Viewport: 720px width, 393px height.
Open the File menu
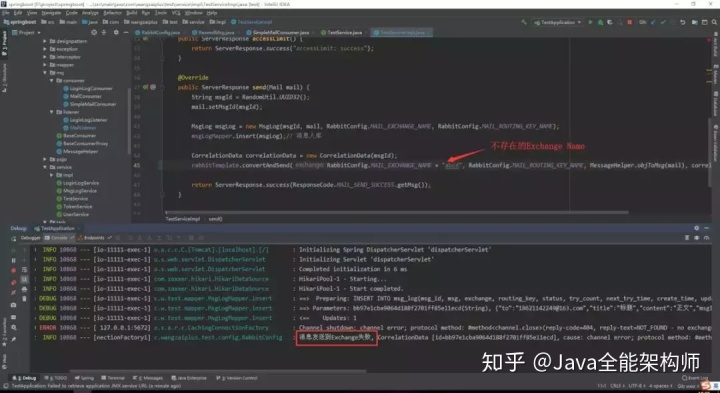point(6,13)
